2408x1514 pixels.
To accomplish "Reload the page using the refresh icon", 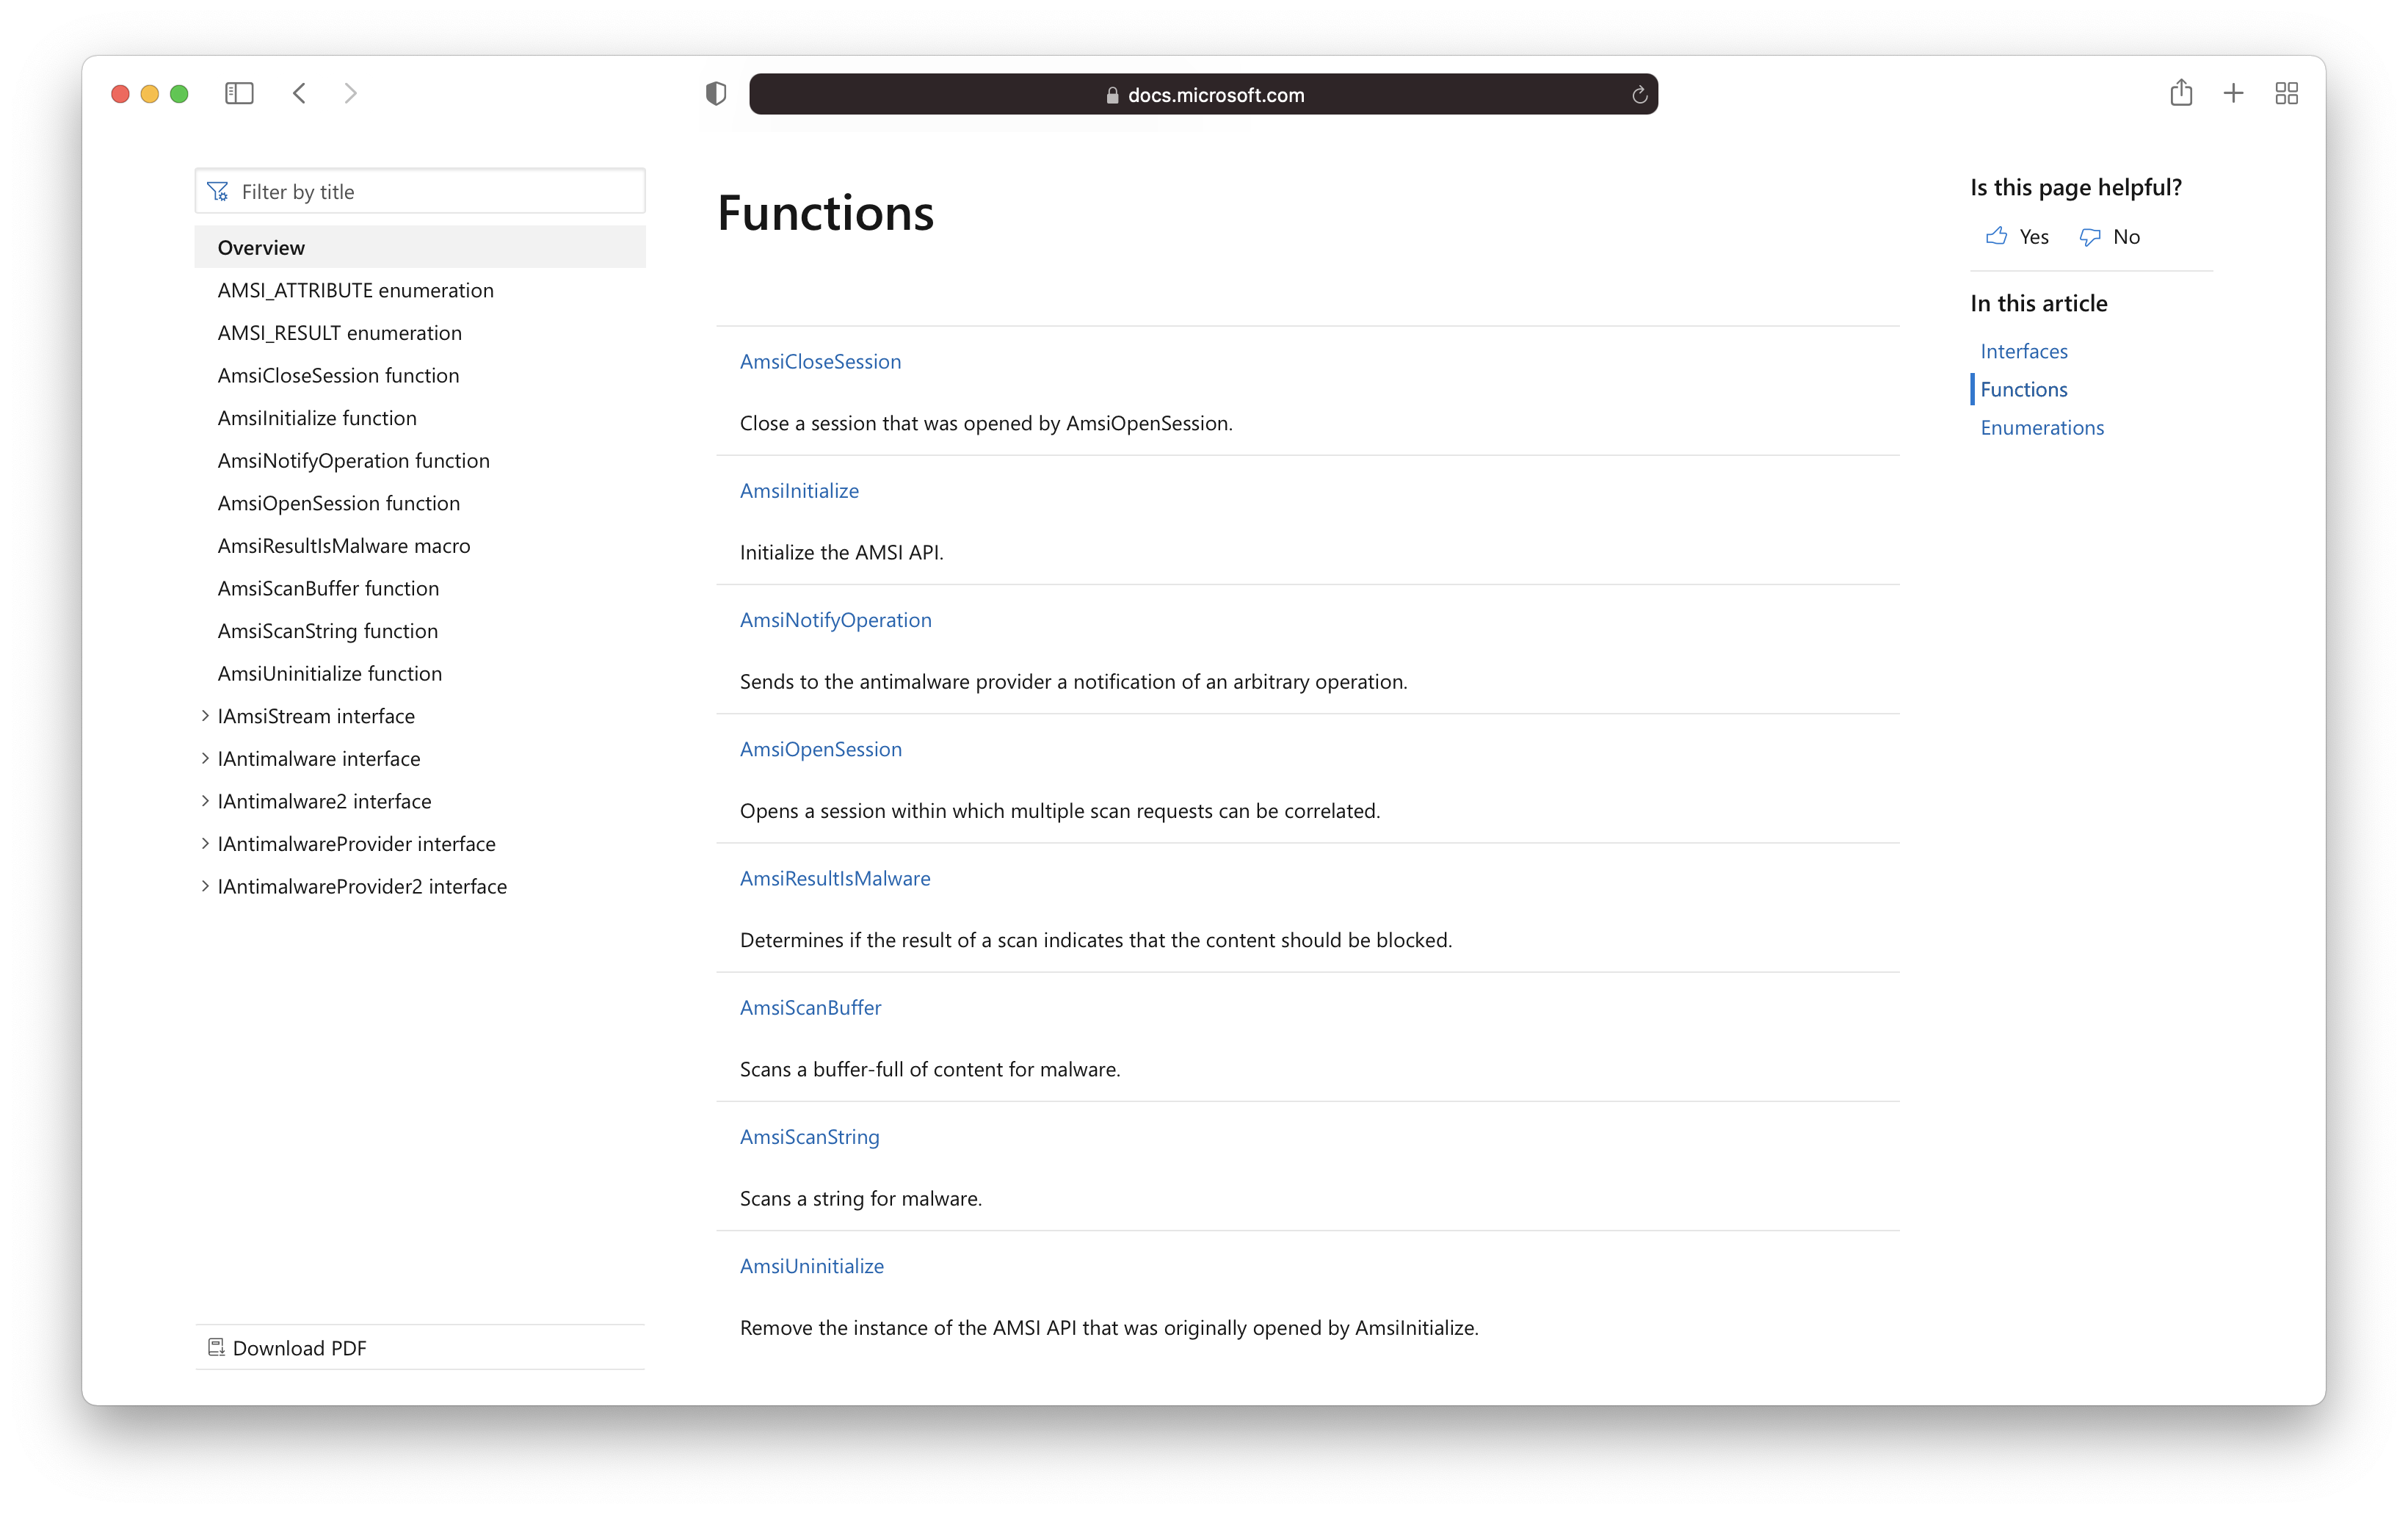I will [x=1639, y=94].
